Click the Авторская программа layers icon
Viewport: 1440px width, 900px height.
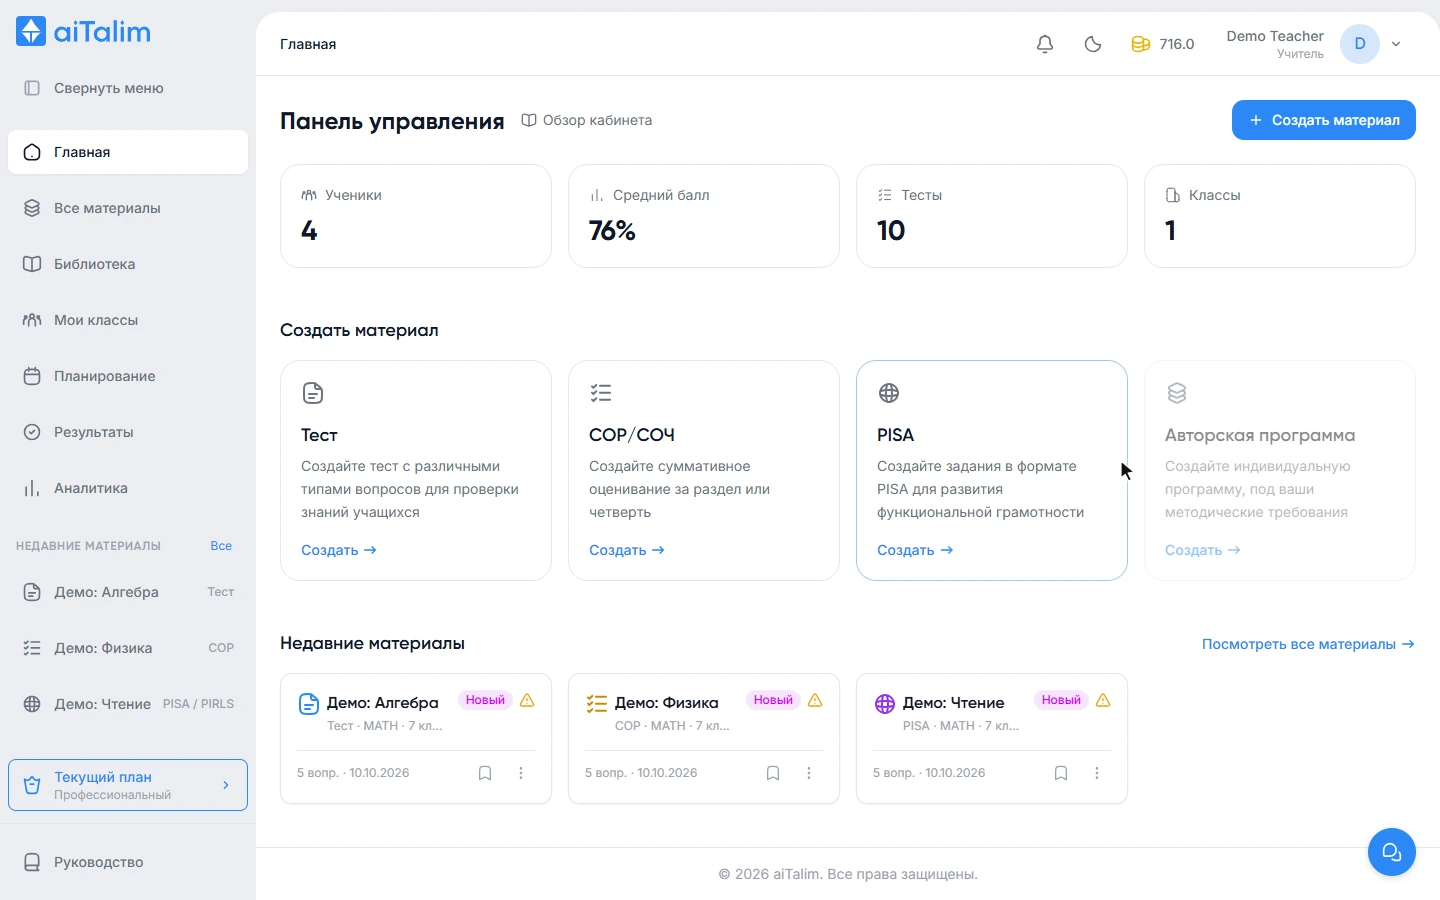click(1177, 393)
